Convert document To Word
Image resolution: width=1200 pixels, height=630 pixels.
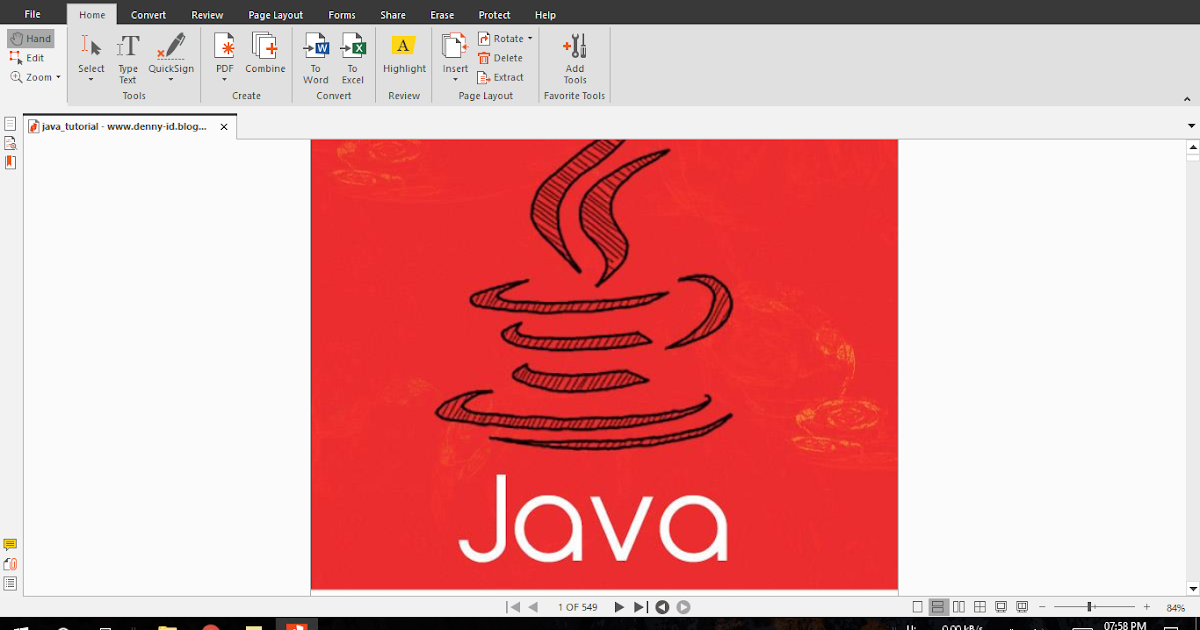click(316, 58)
